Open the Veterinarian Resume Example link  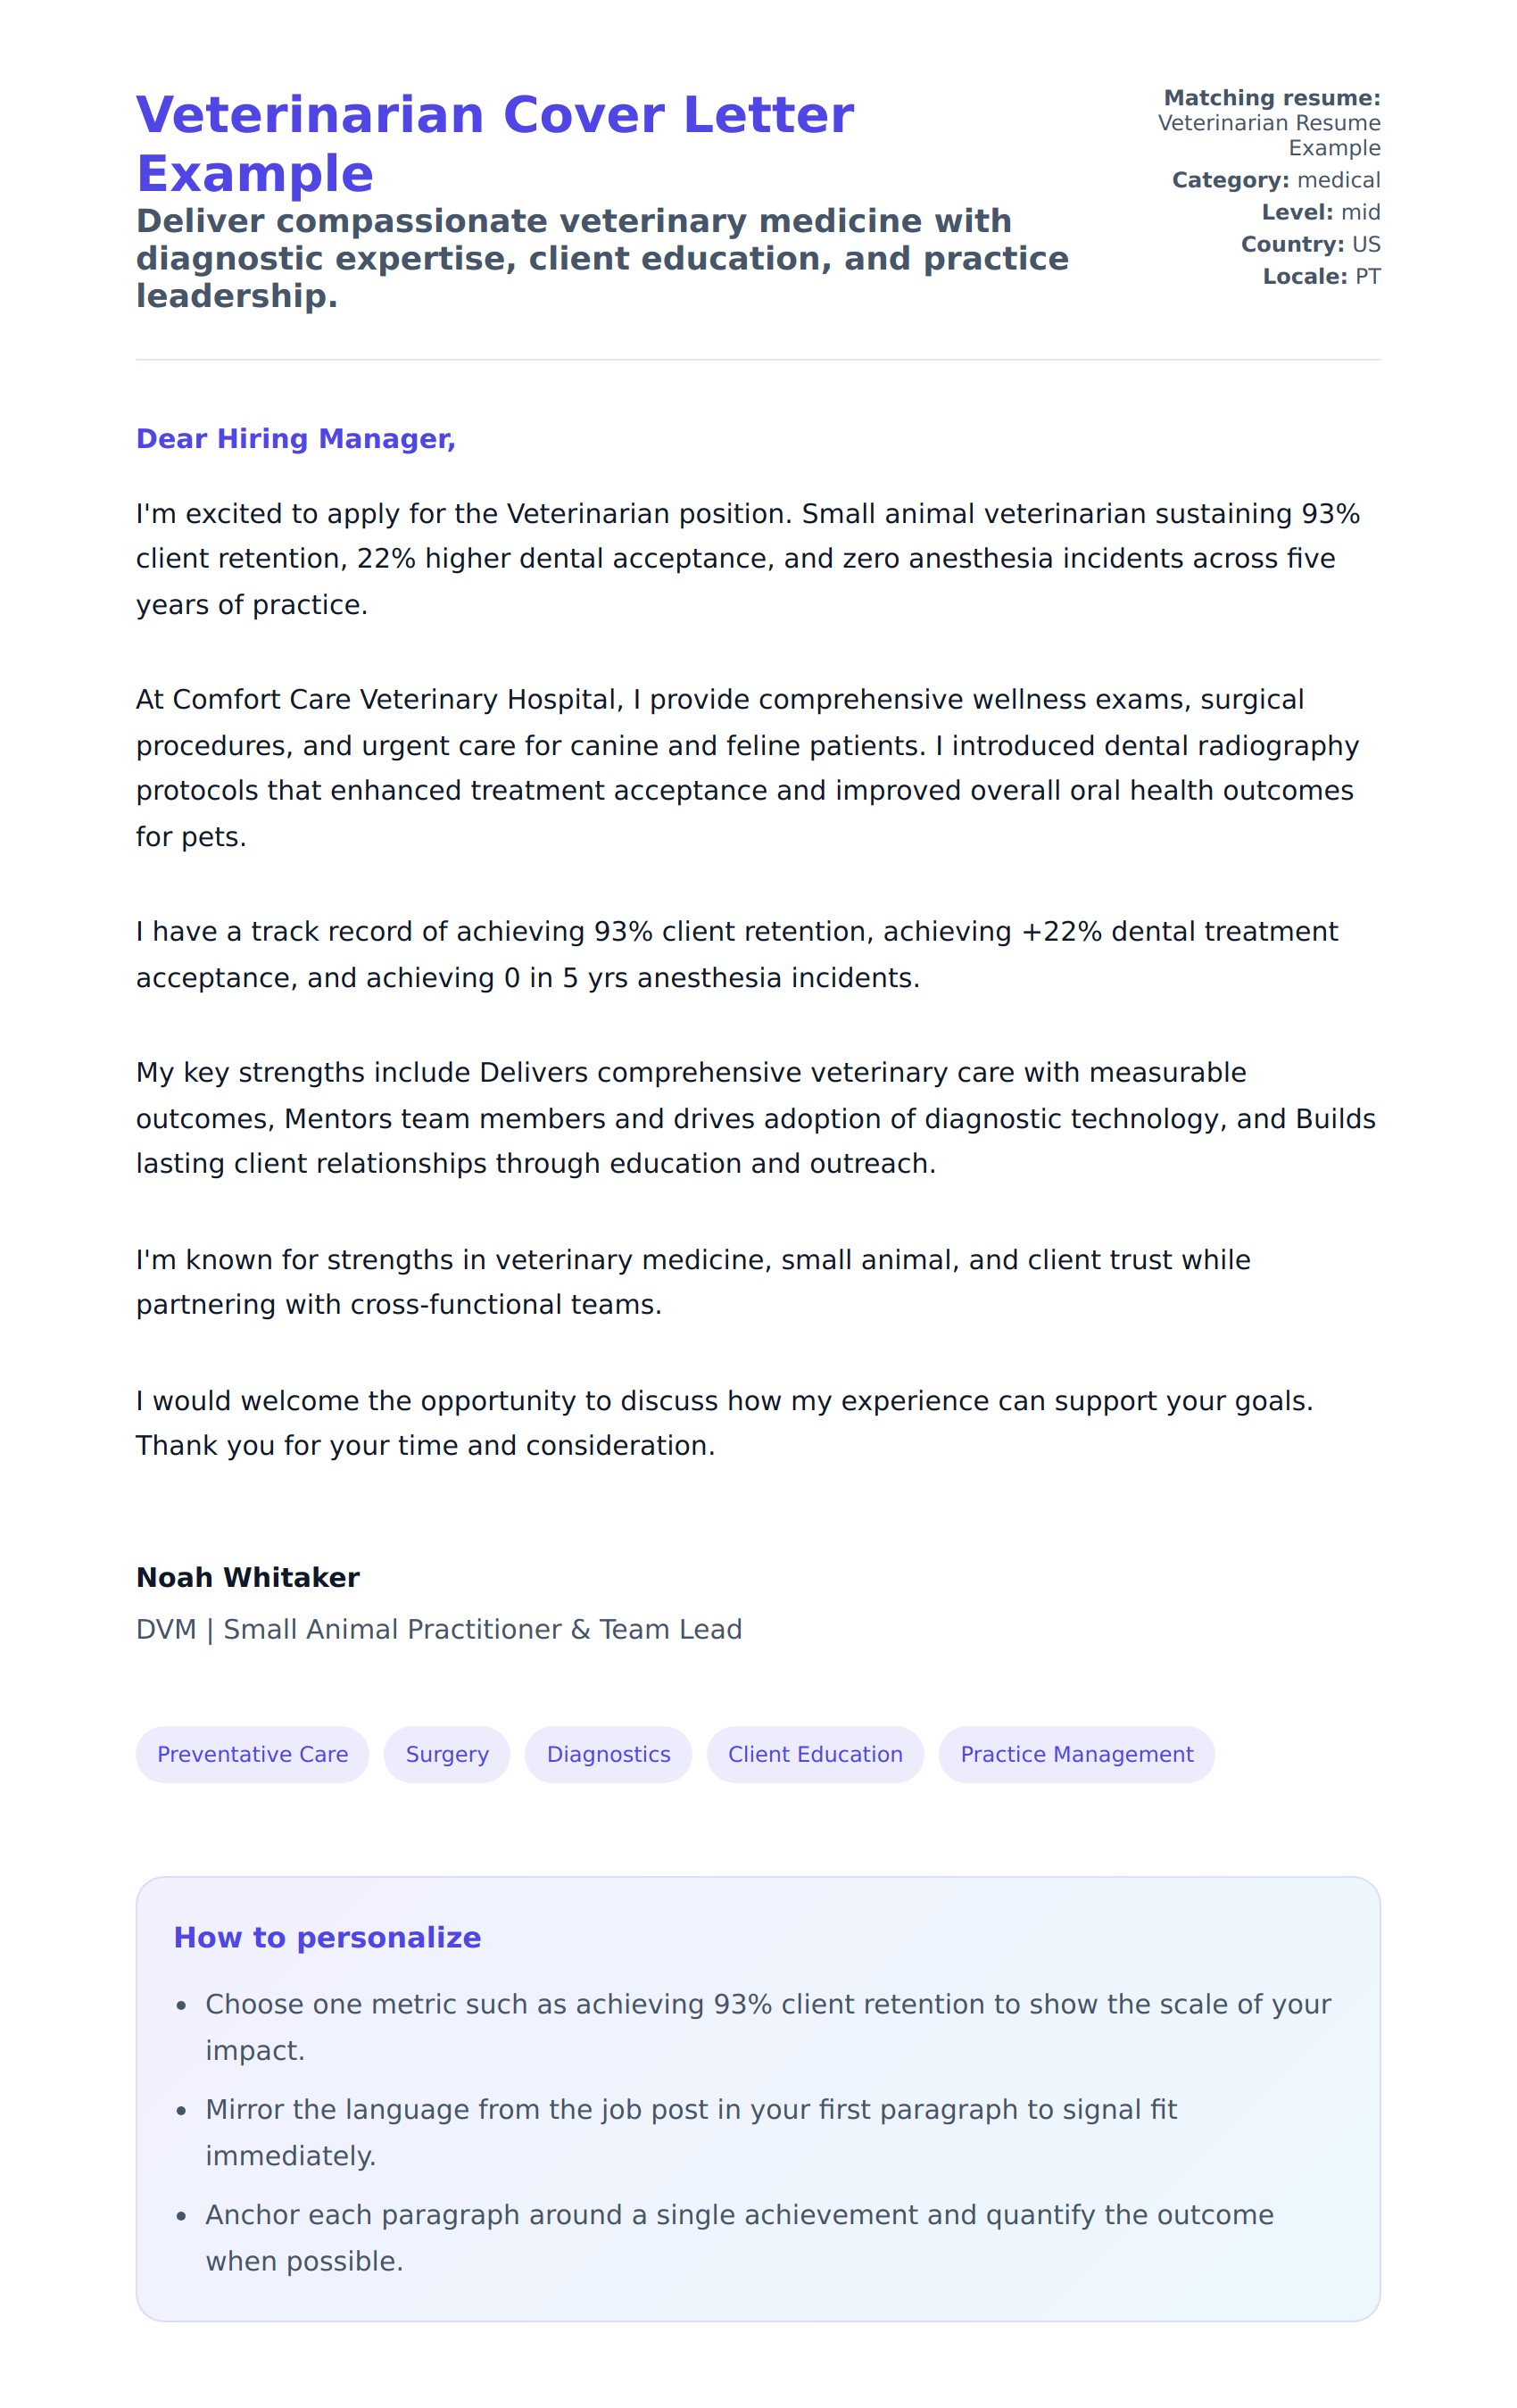click(1268, 135)
